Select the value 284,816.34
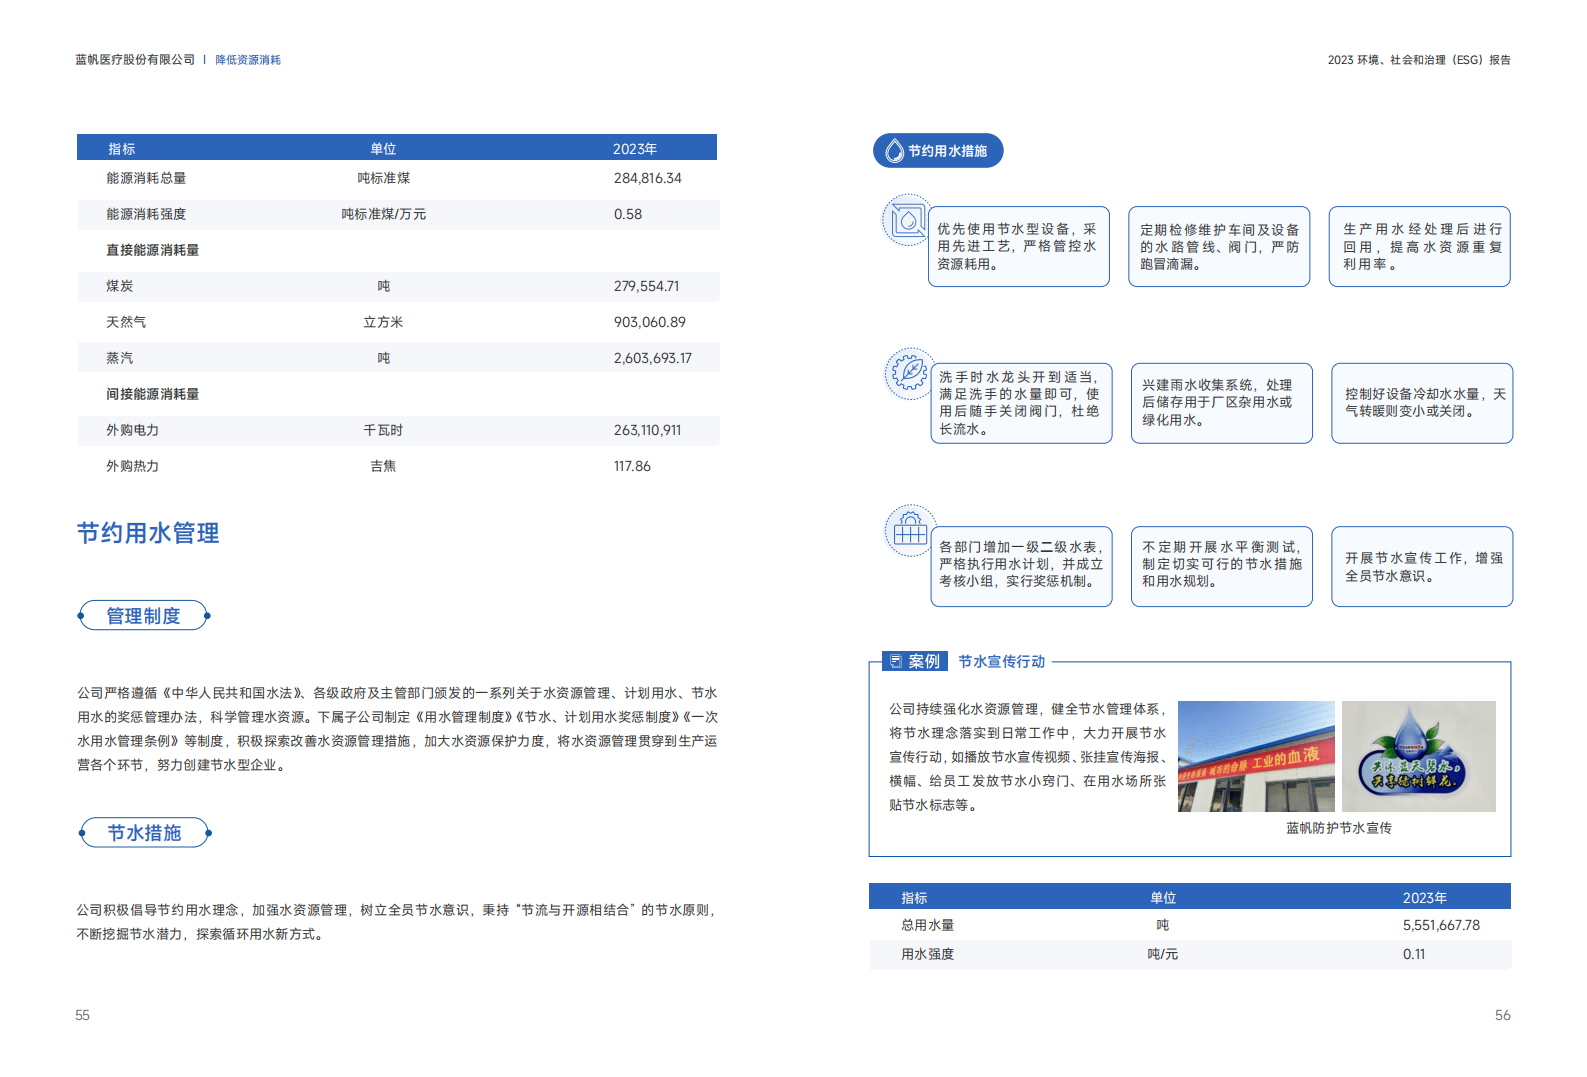1587x1077 pixels. [x=648, y=178]
